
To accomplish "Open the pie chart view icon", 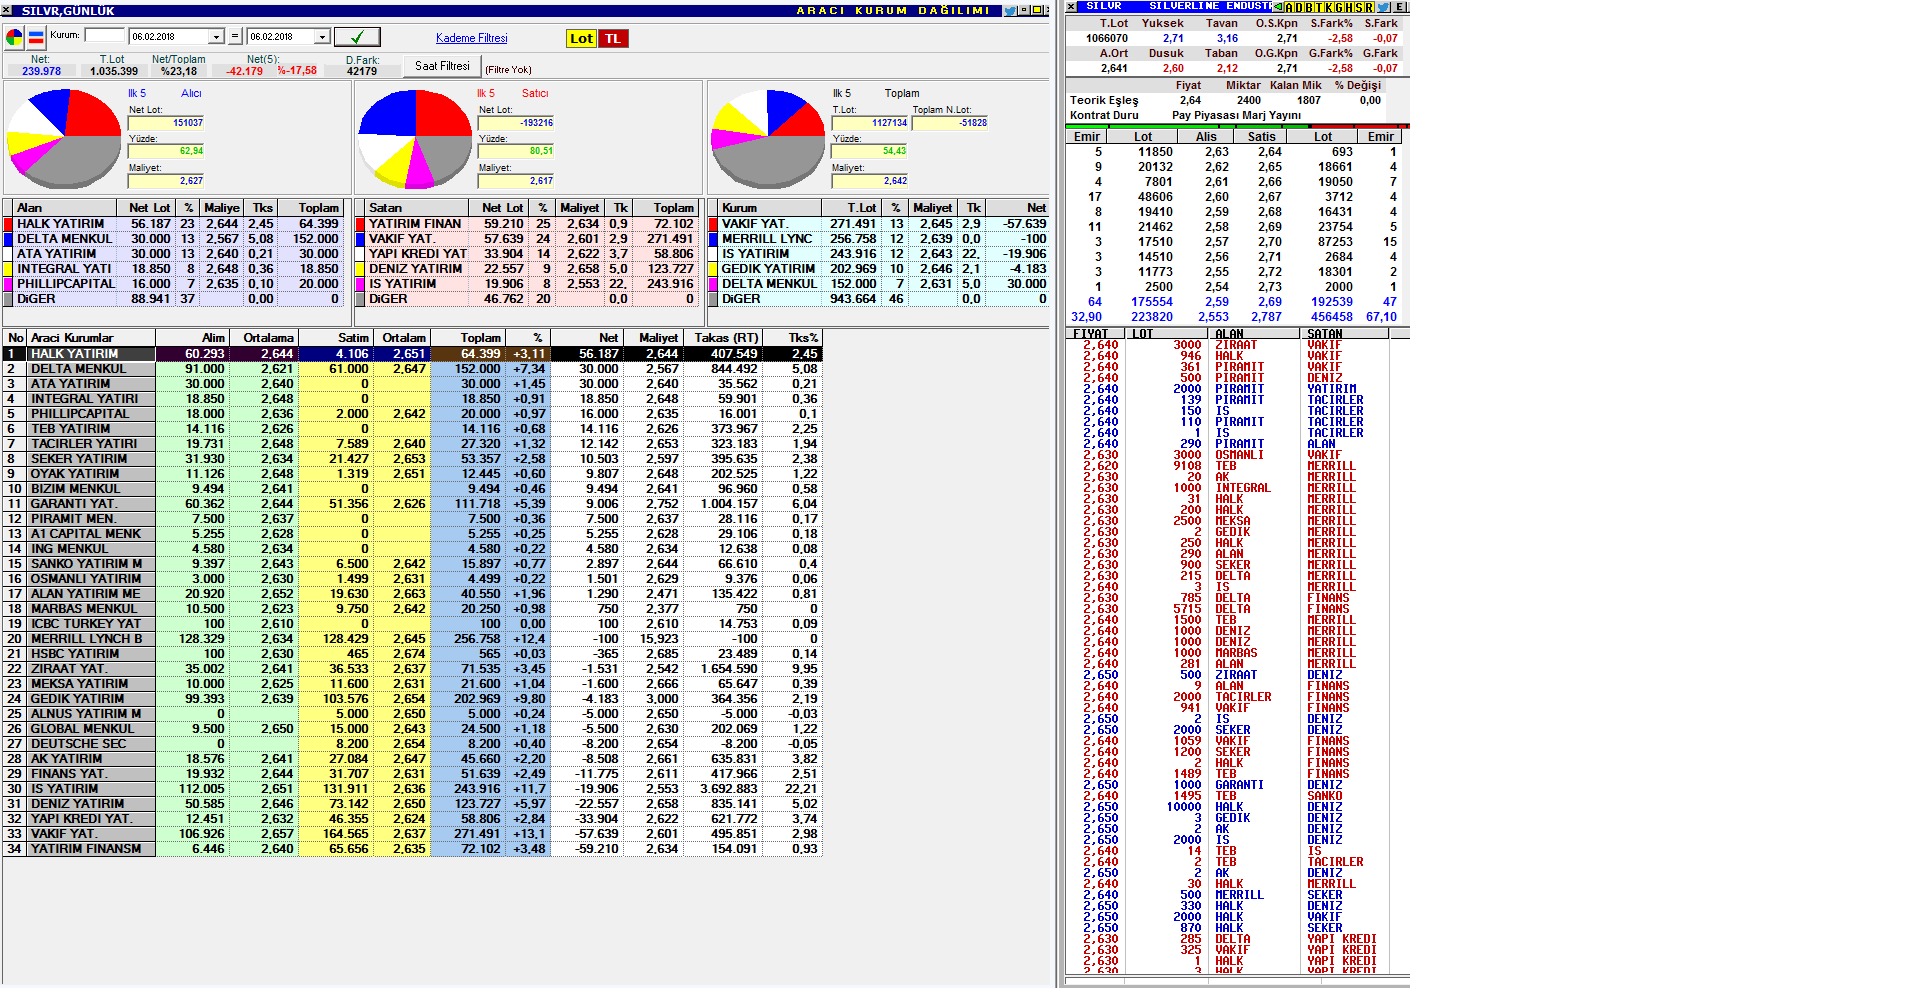I will pyautogui.click(x=14, y=38).
